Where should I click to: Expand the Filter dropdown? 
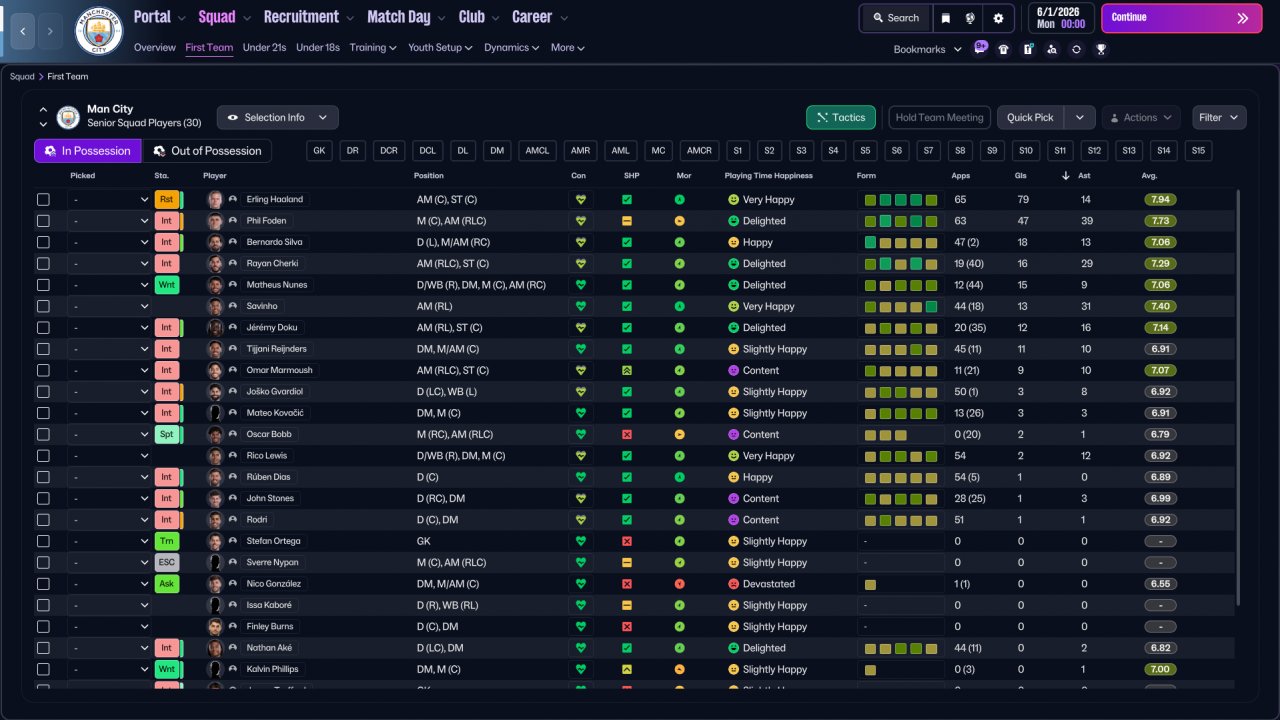tap(1219, 118)
